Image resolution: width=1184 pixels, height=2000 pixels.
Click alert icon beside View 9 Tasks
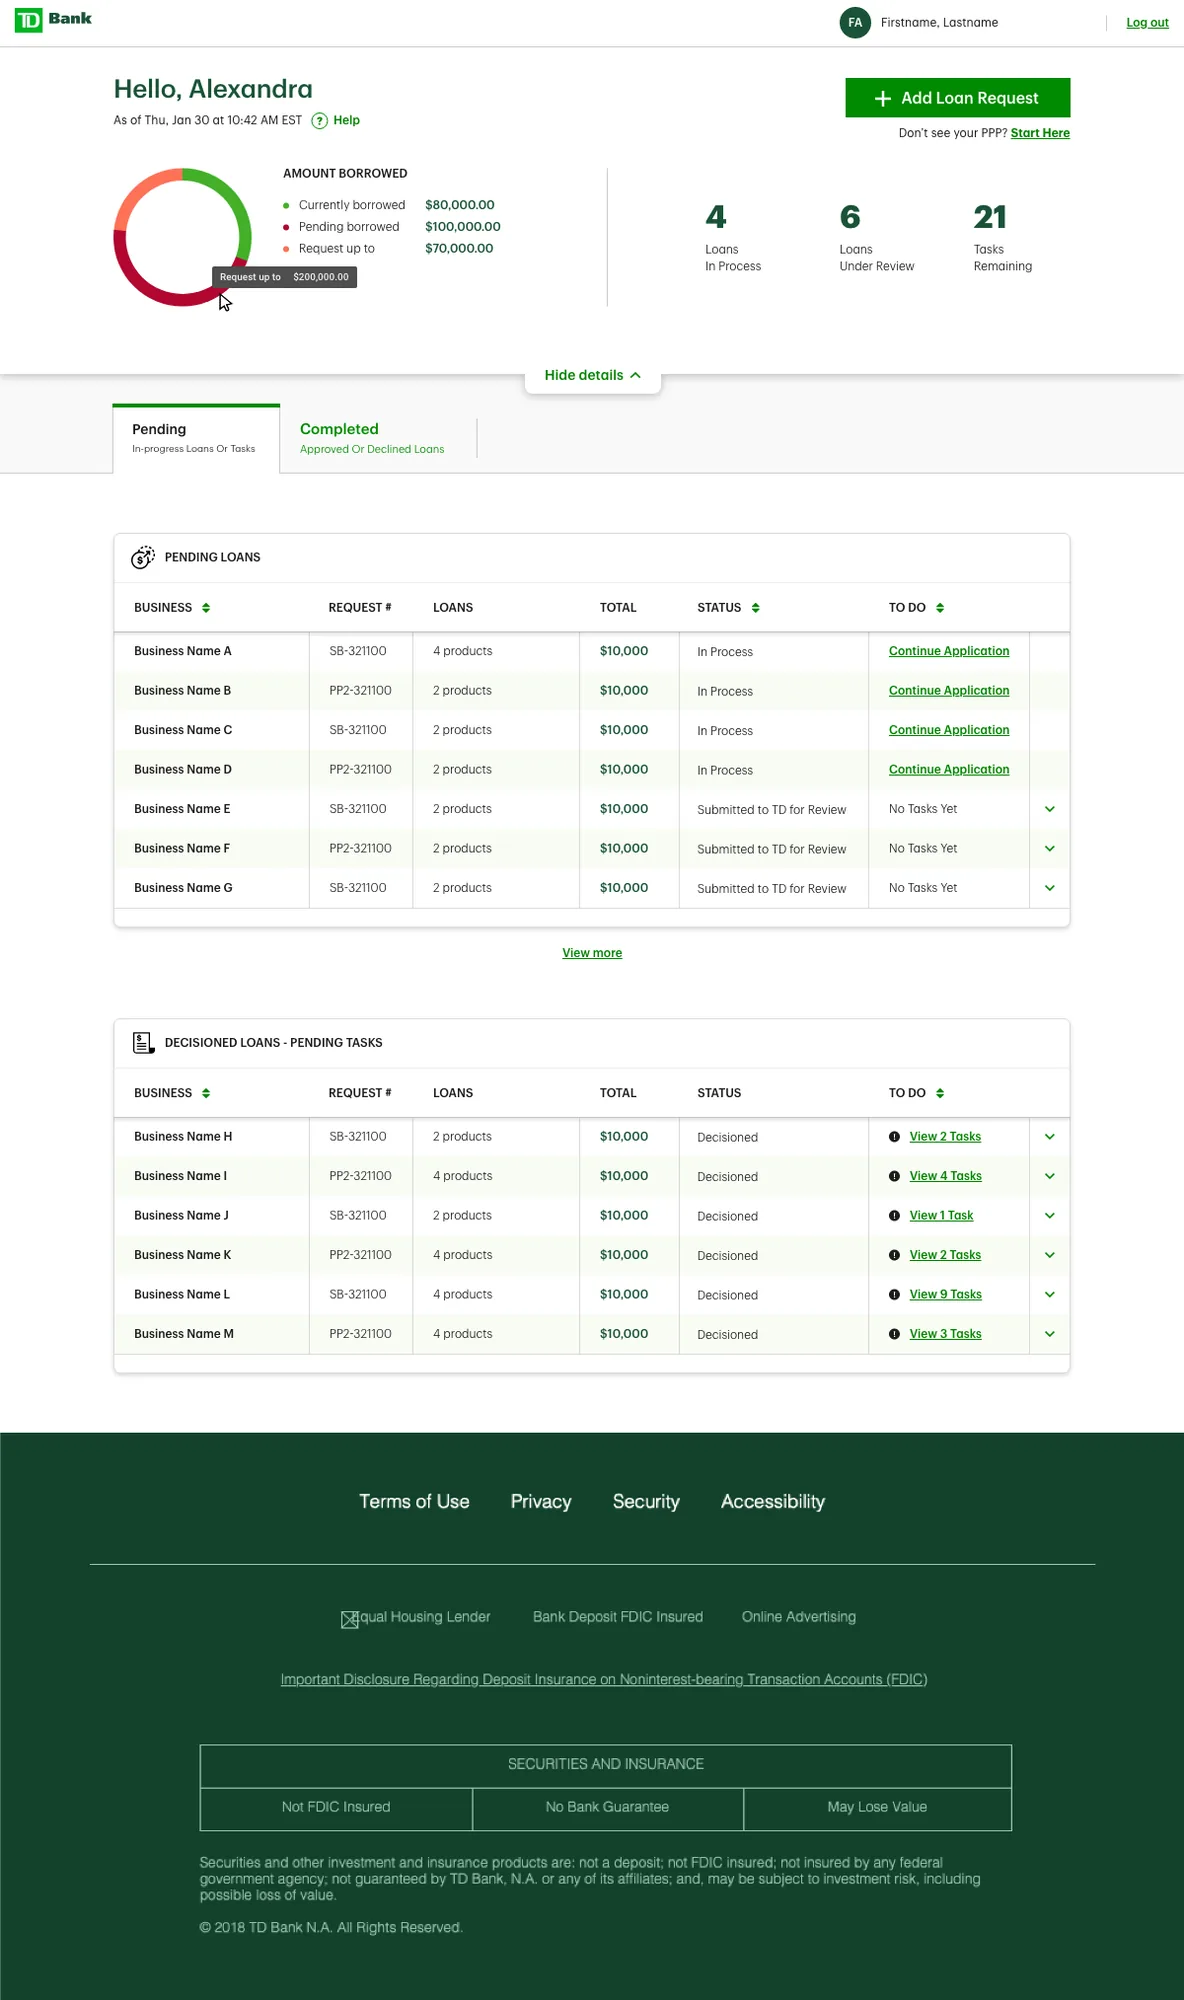coord(894,1294)
